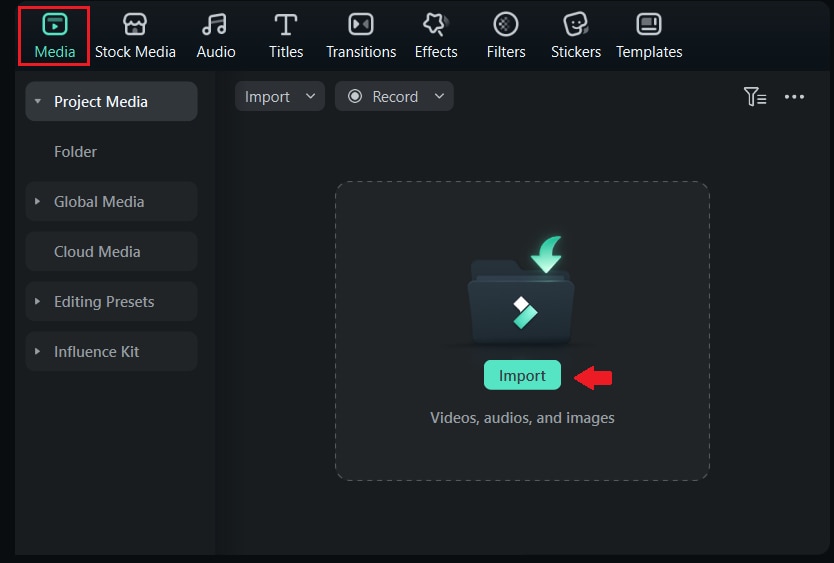
Task: Open the Effects tab
Action: [436, 36]
